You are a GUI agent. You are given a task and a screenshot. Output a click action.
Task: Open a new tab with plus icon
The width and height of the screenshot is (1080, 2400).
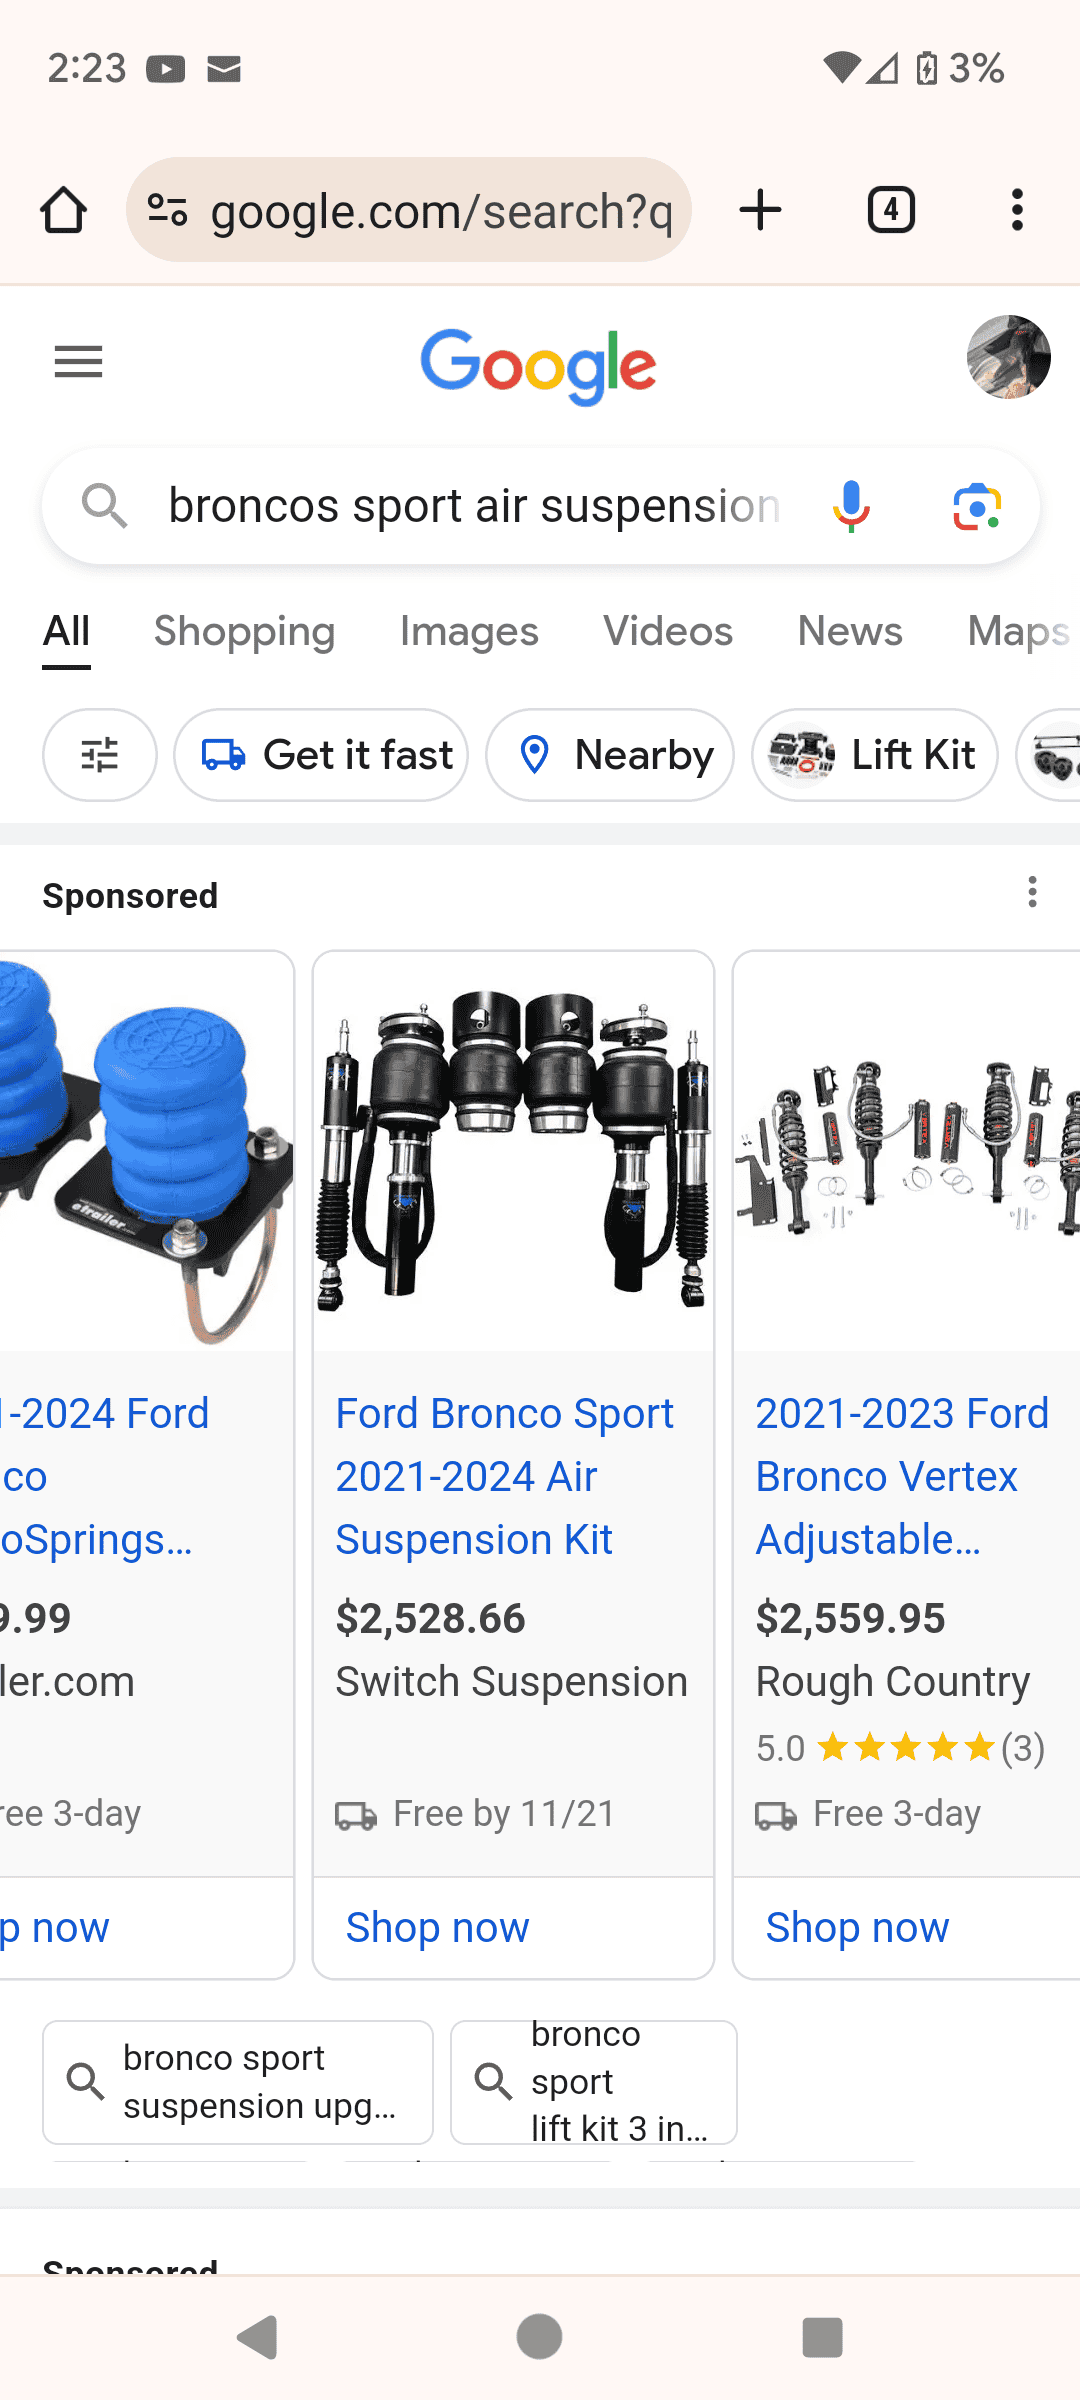coord(760,210)
